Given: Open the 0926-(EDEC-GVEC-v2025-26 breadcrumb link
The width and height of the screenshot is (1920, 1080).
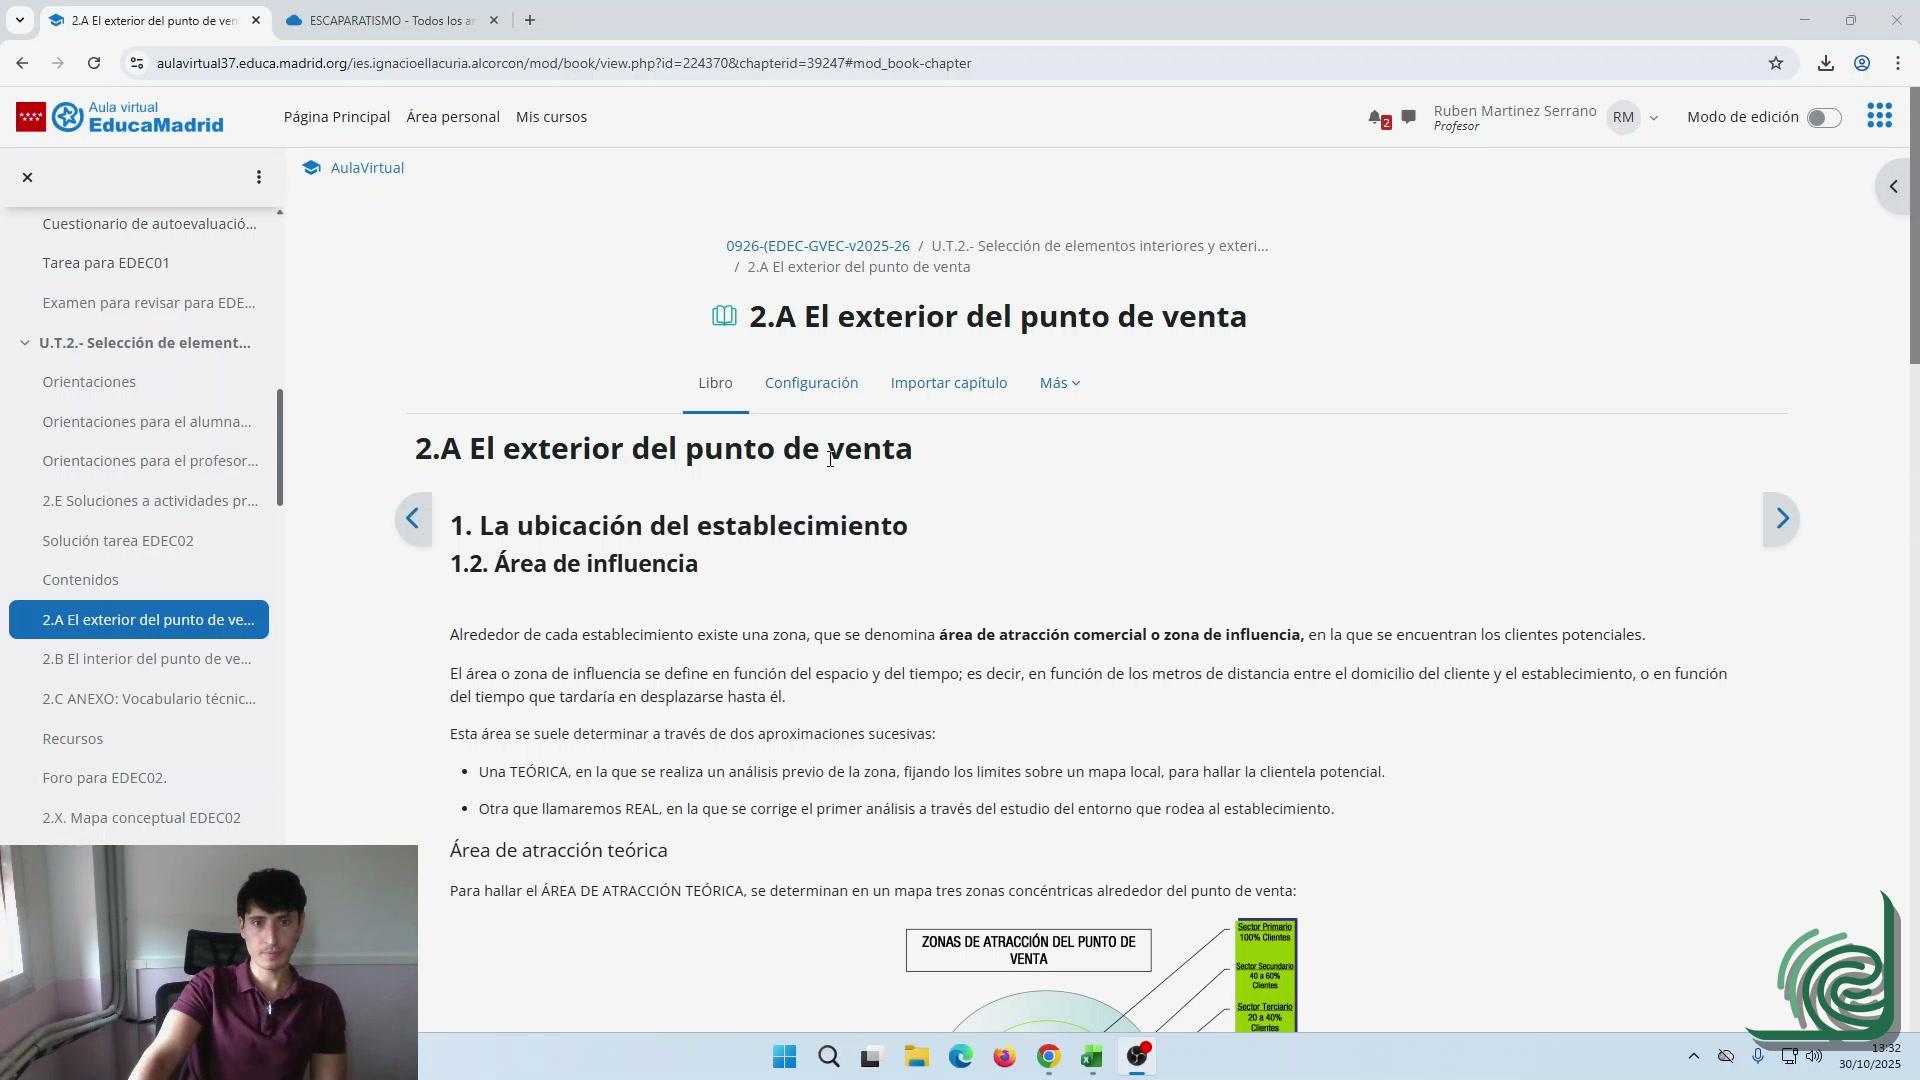Looking at the screenshot, I should [x=817, y=246].
